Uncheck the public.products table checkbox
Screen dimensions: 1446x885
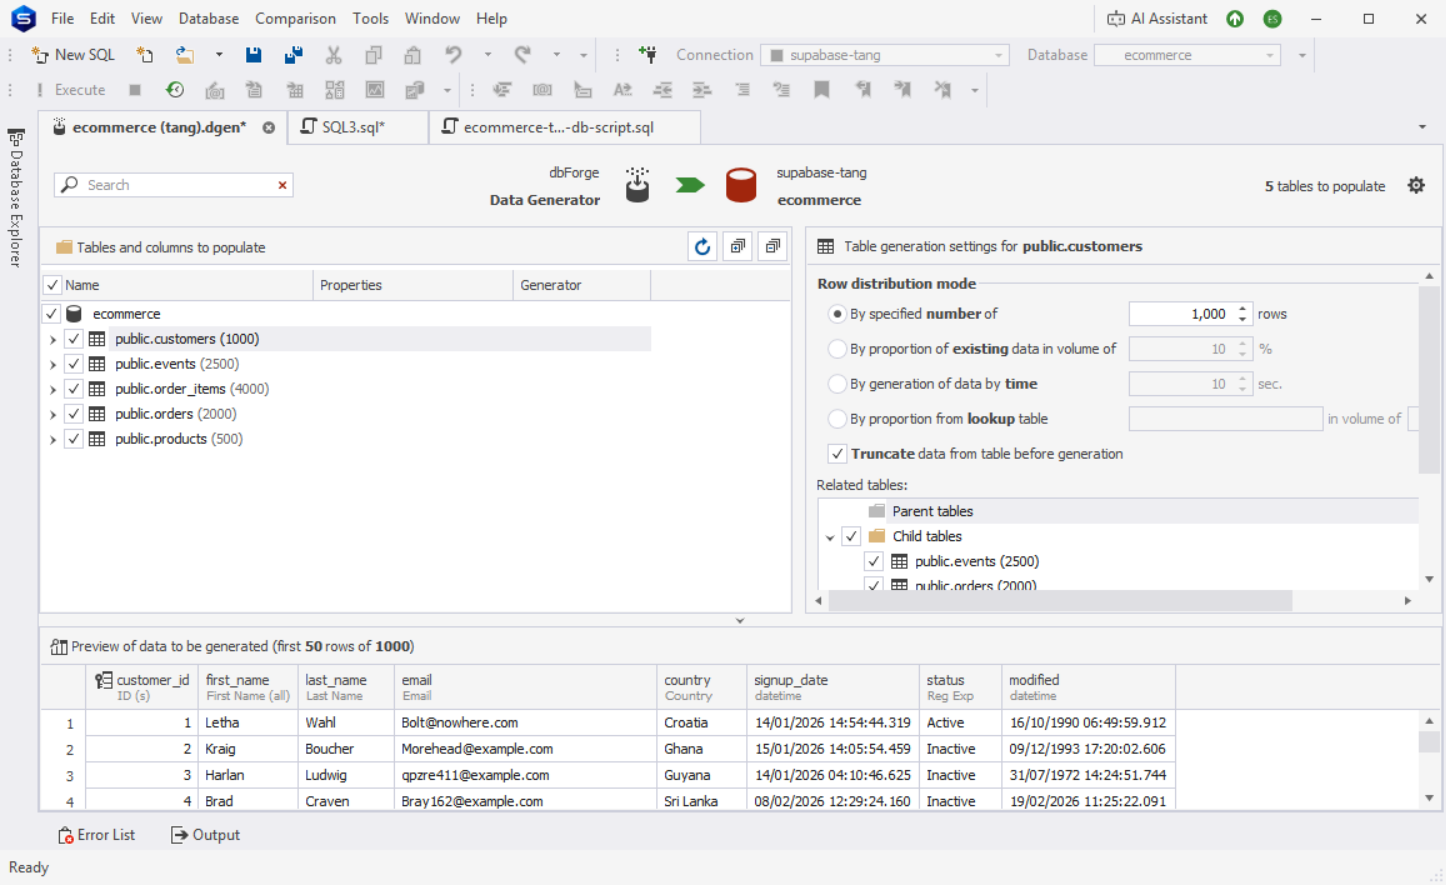[x=74, y=439]
